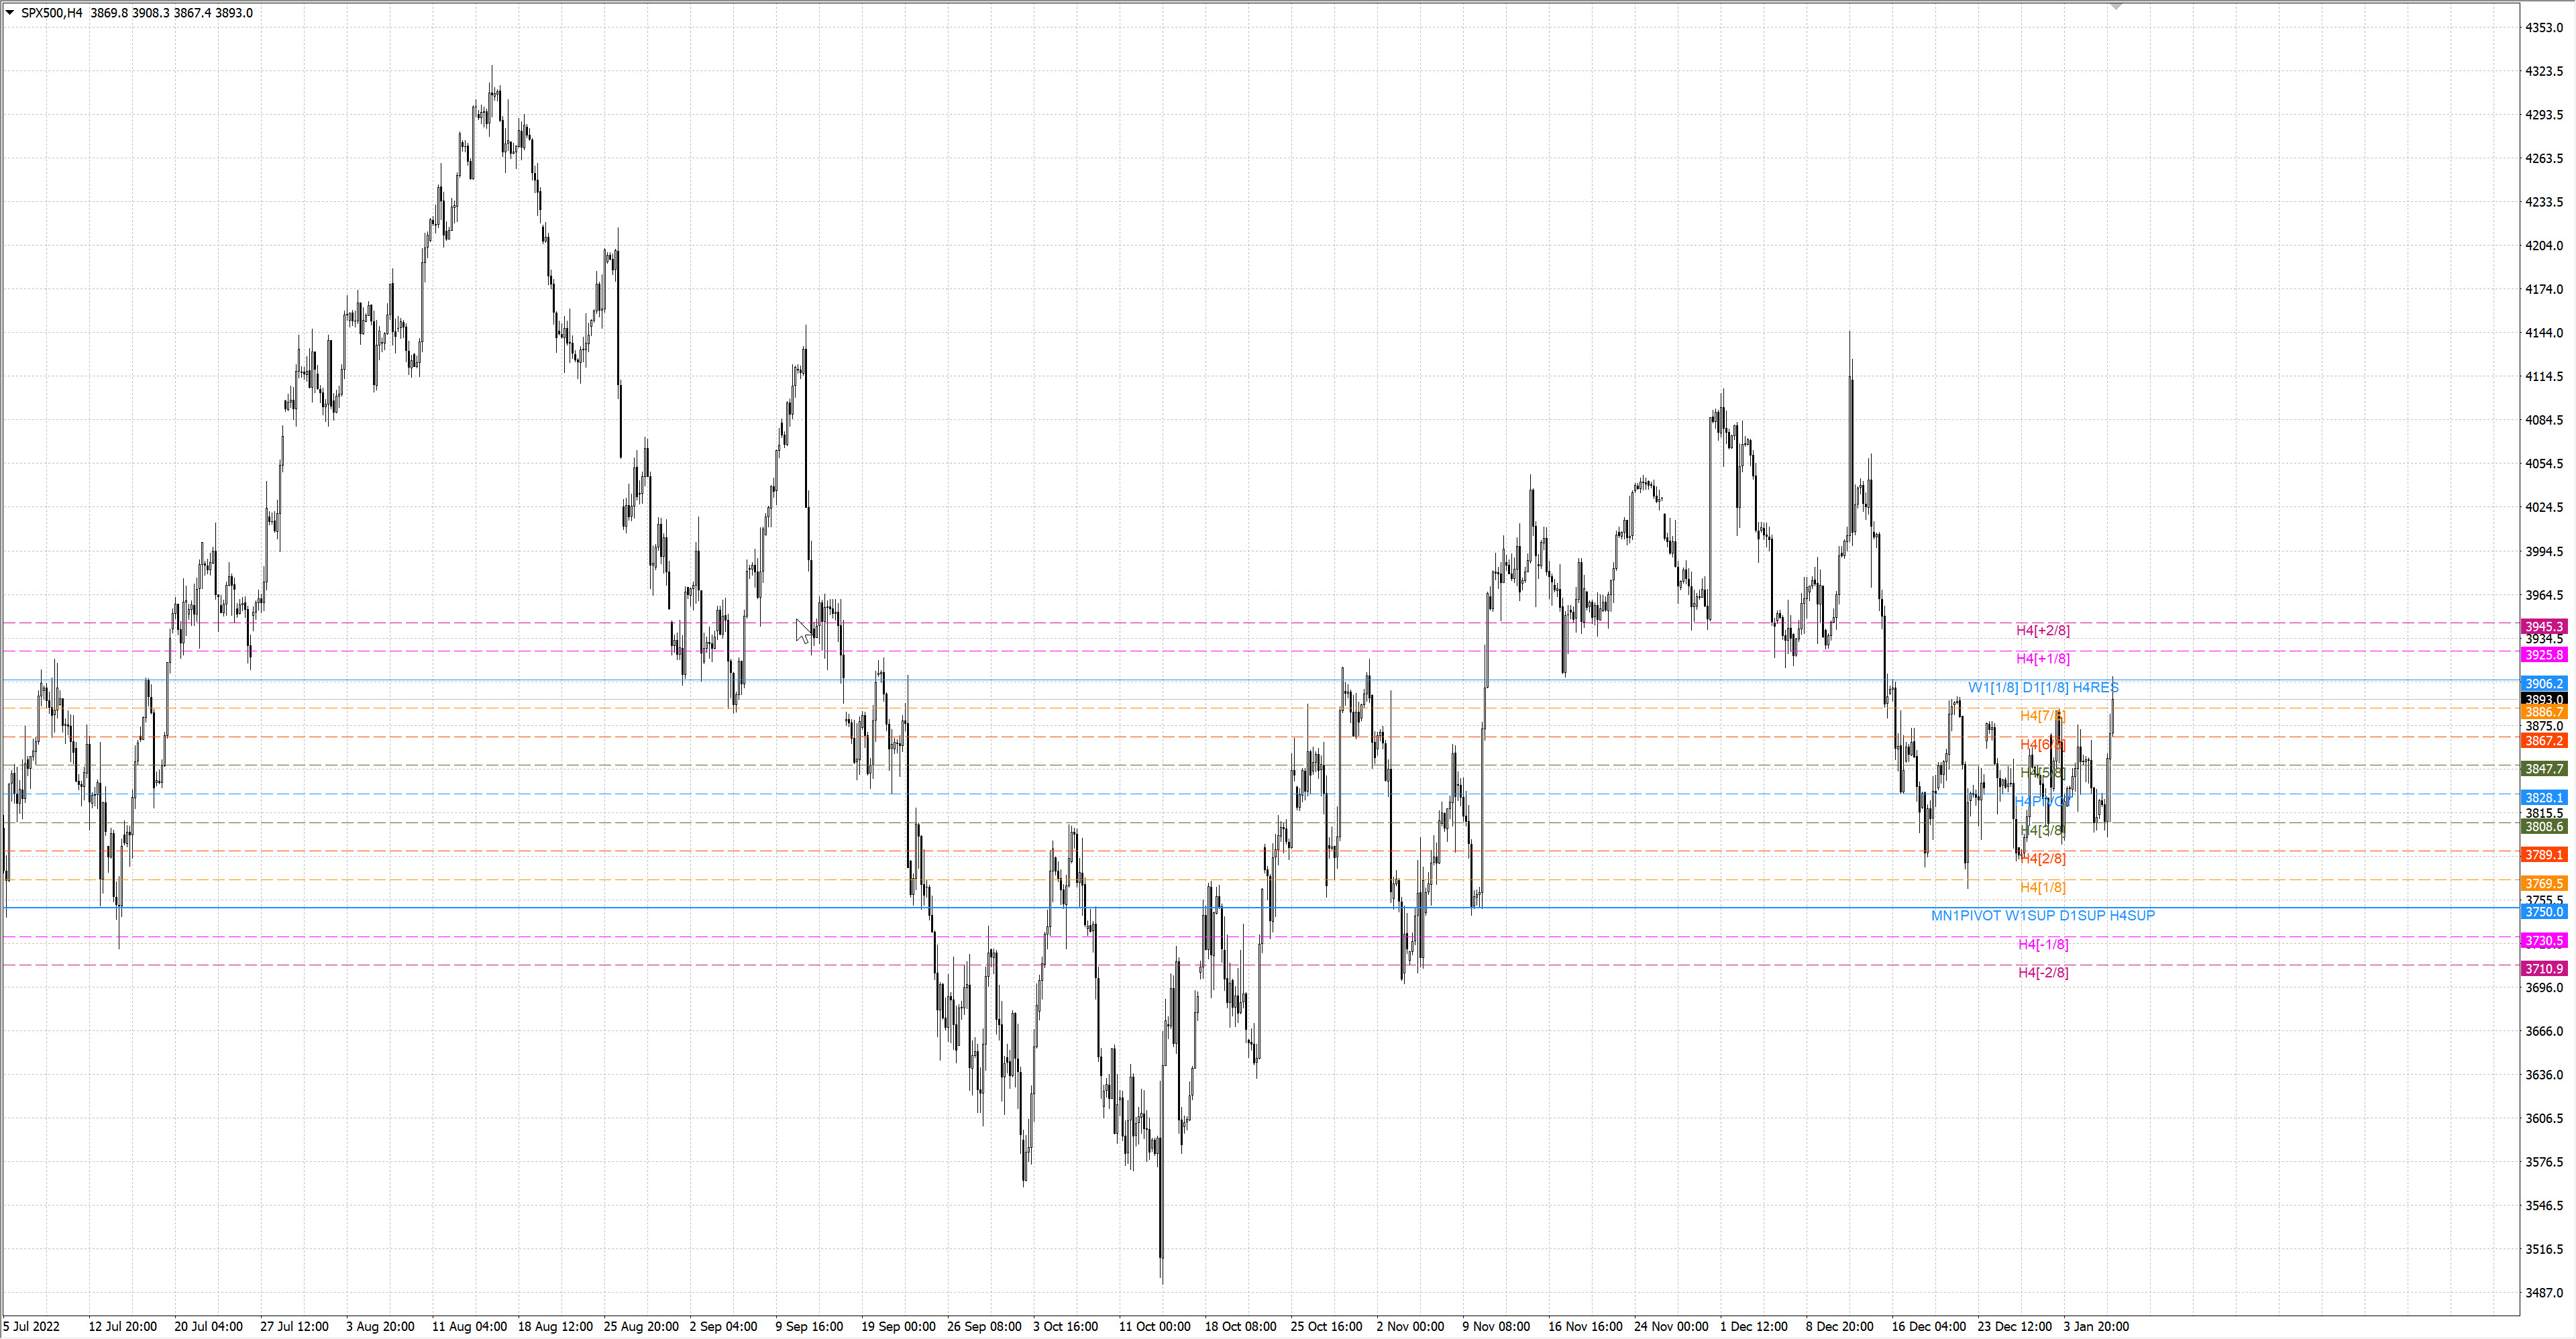The width and height of the screenshot is (2576, 1339).
Task: Click the orange H4[7/8] label
Action: tap(2042, 715)
